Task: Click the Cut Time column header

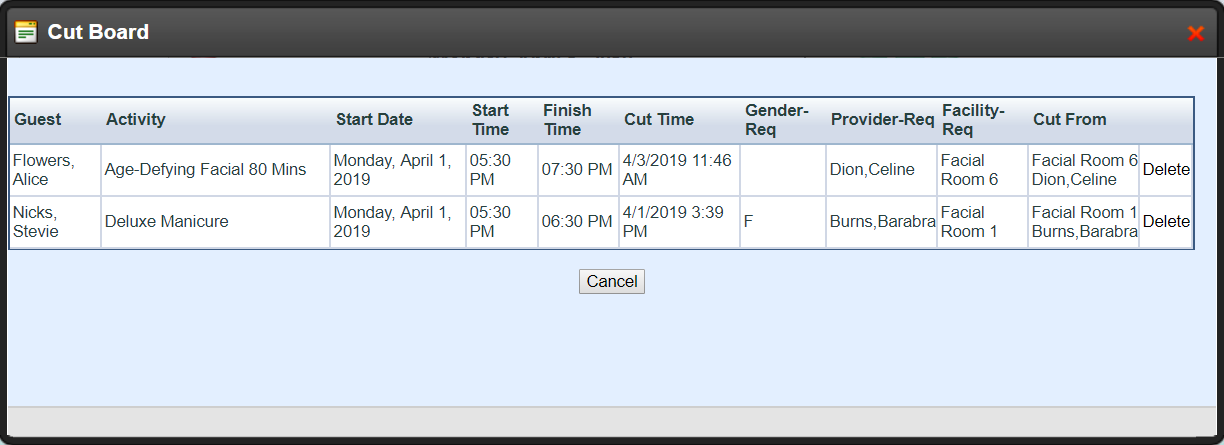Action: tap(659, 120)
